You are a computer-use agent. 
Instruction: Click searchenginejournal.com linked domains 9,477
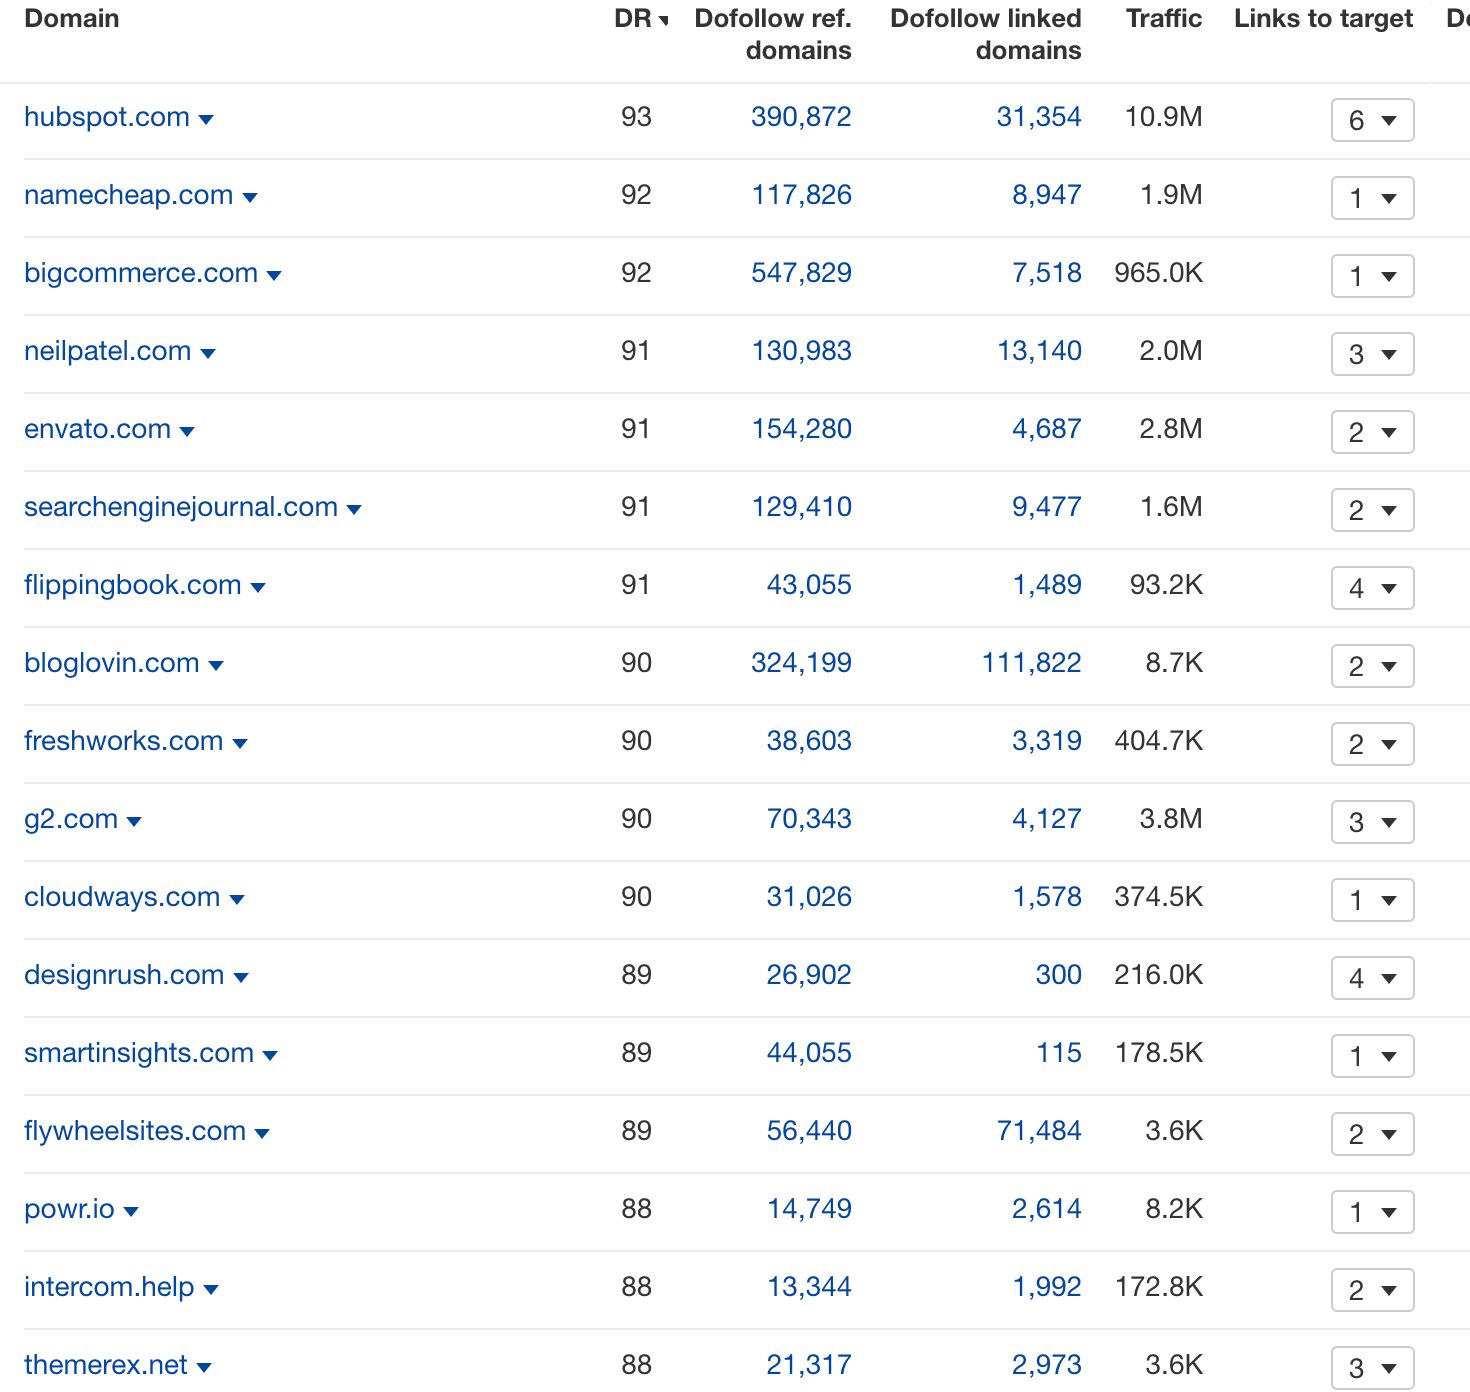pos(1046,507)
